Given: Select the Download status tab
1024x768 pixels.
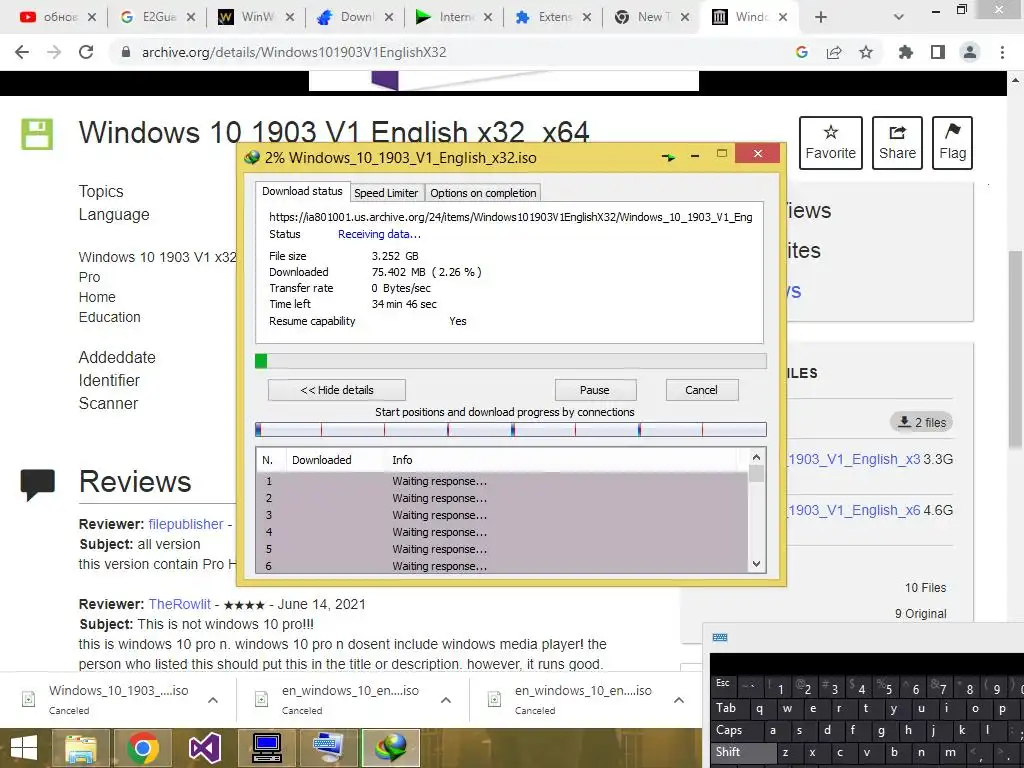Looking at the screenshot, I should 302,191.
